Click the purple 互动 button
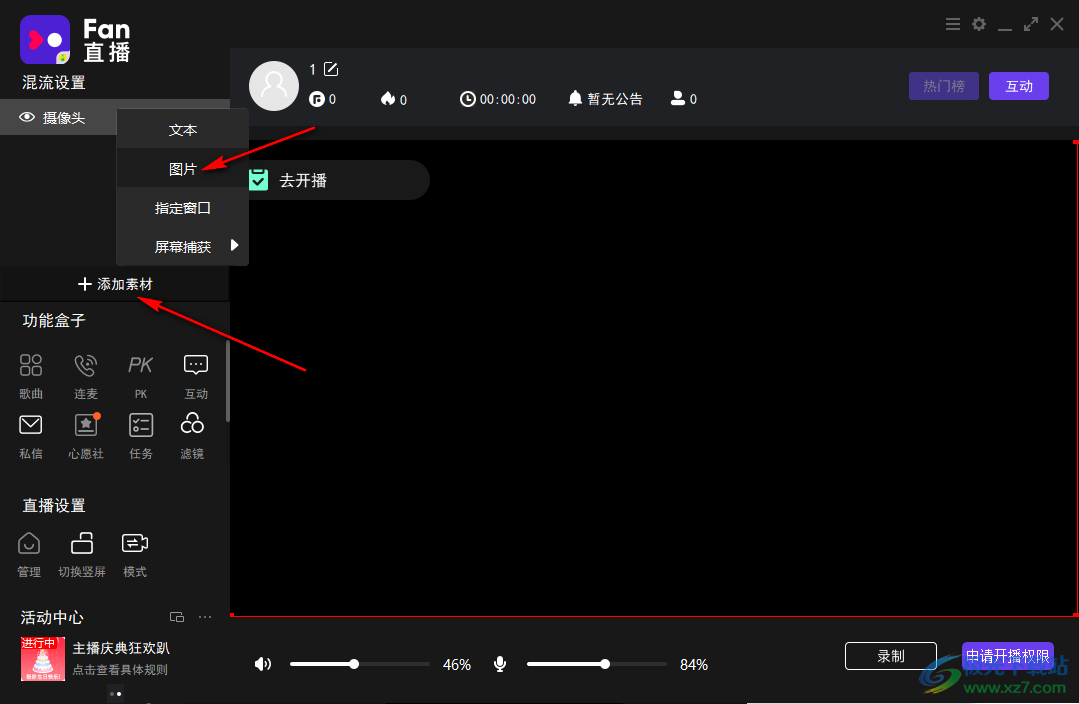This screenshot has height=704, width=1079. 1018,86
